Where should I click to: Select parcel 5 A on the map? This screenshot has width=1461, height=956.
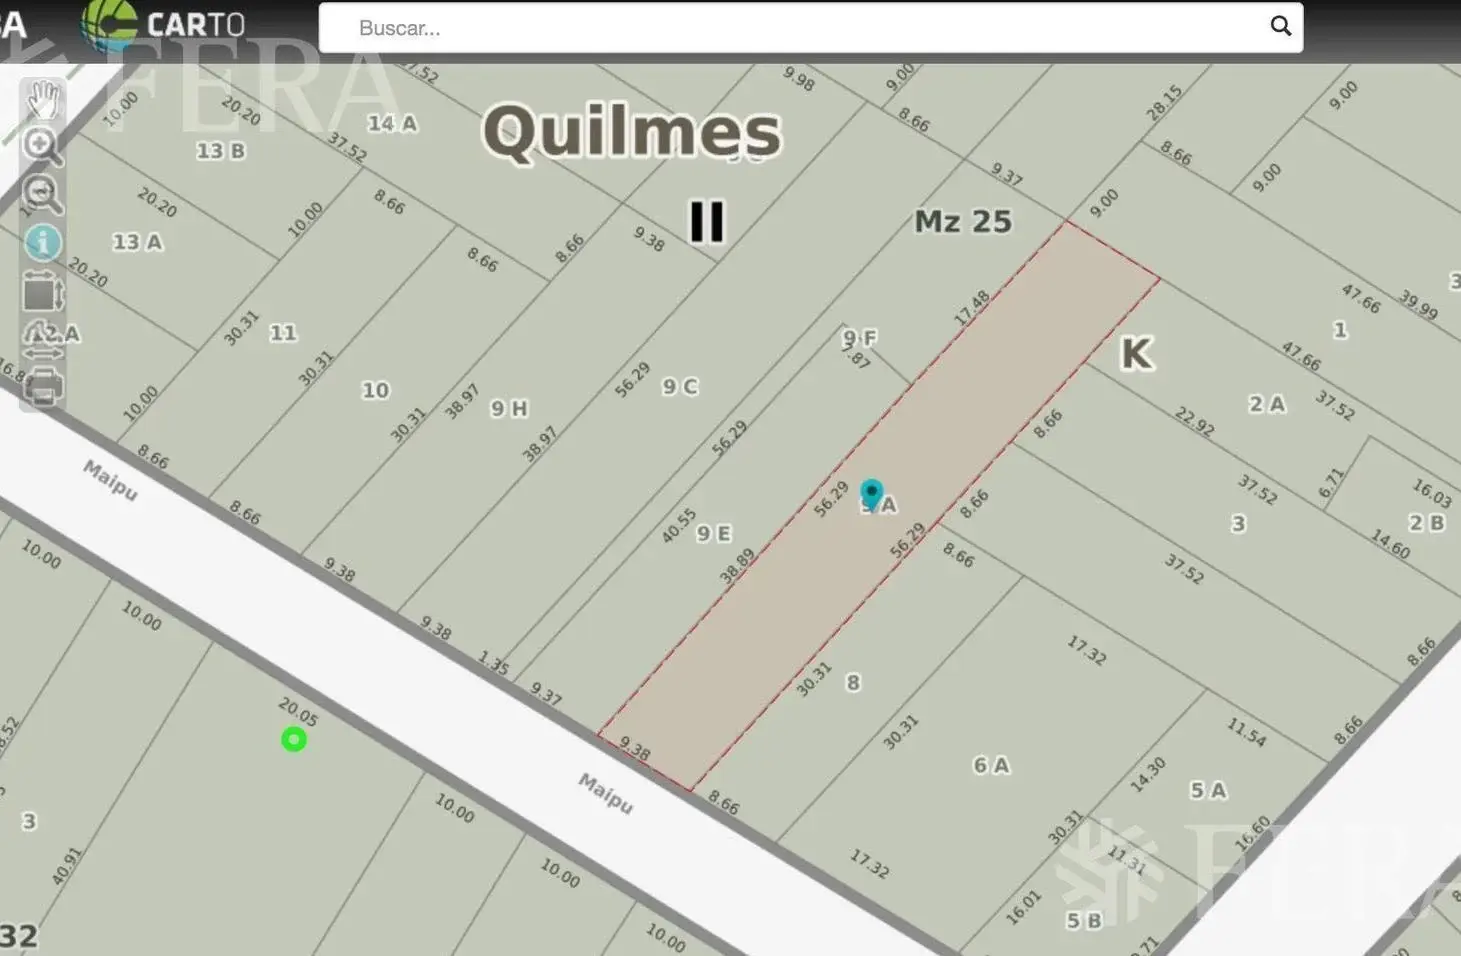1208,790
